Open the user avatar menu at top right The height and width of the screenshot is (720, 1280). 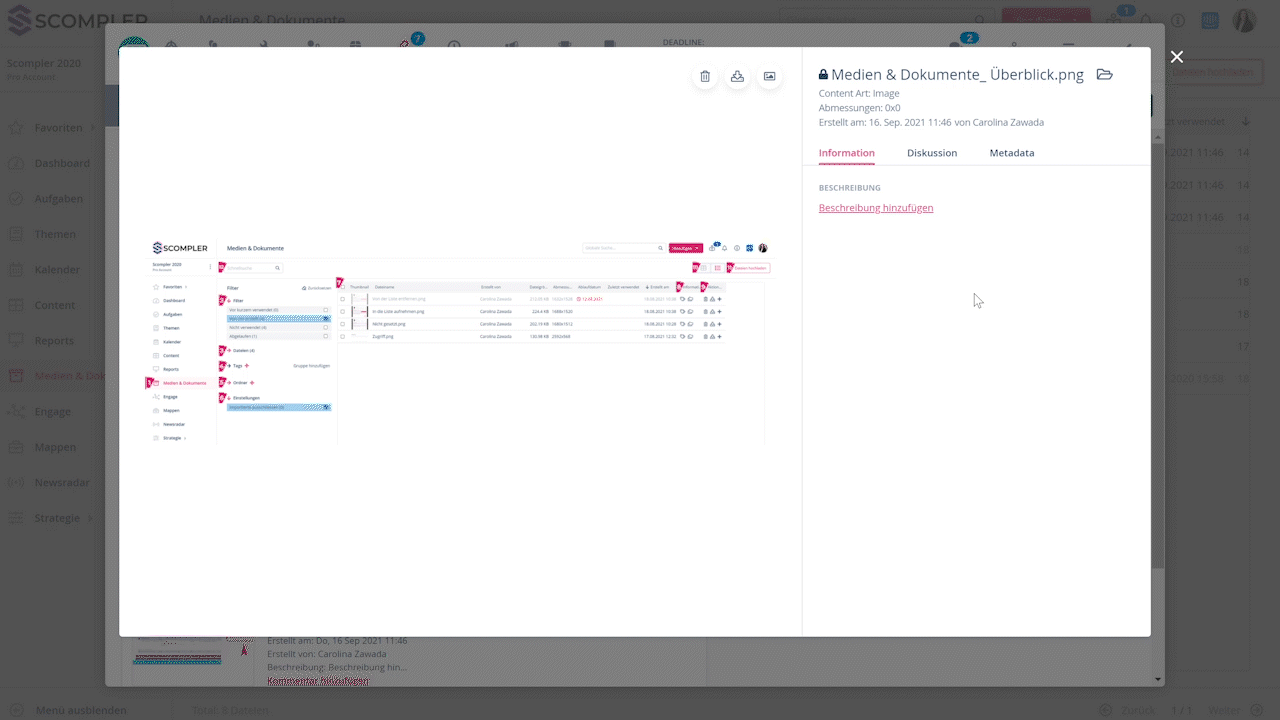(x=1244, y=20)
